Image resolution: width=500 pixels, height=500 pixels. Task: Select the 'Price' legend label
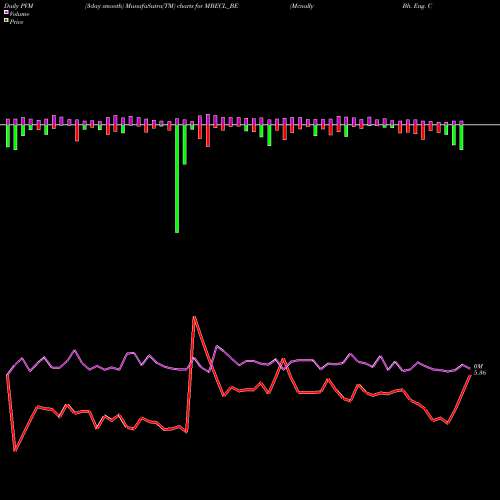click(16, 22)
